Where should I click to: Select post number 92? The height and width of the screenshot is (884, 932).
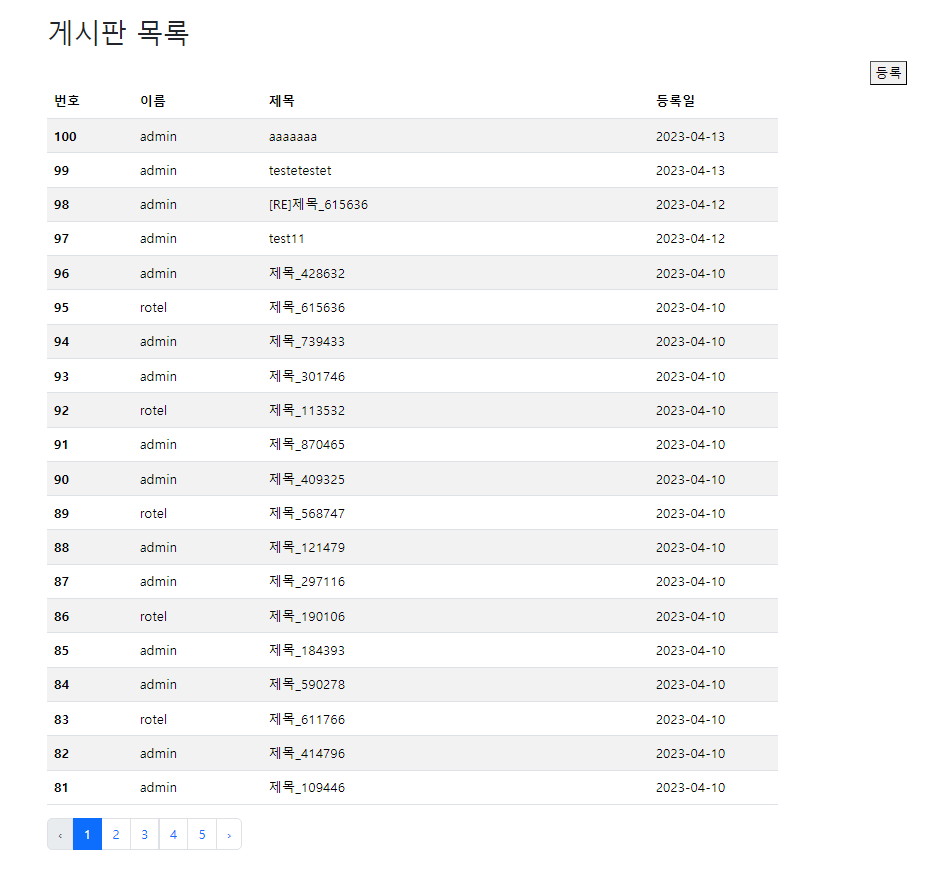point(61,410)
